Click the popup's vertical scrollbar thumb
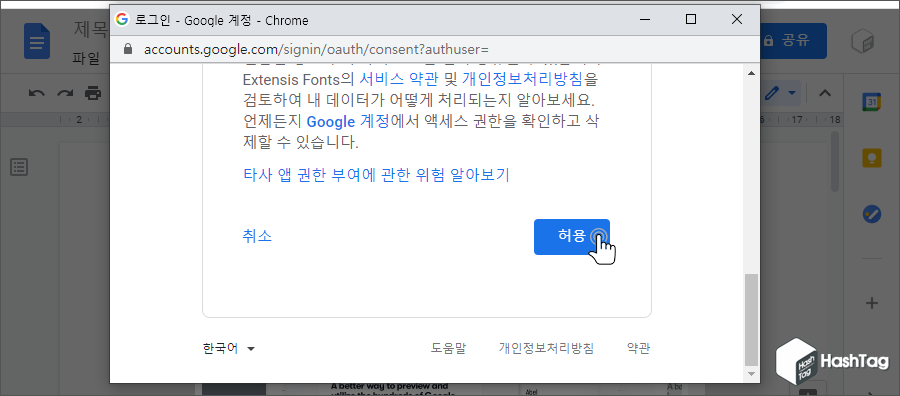 click(750, 320)
